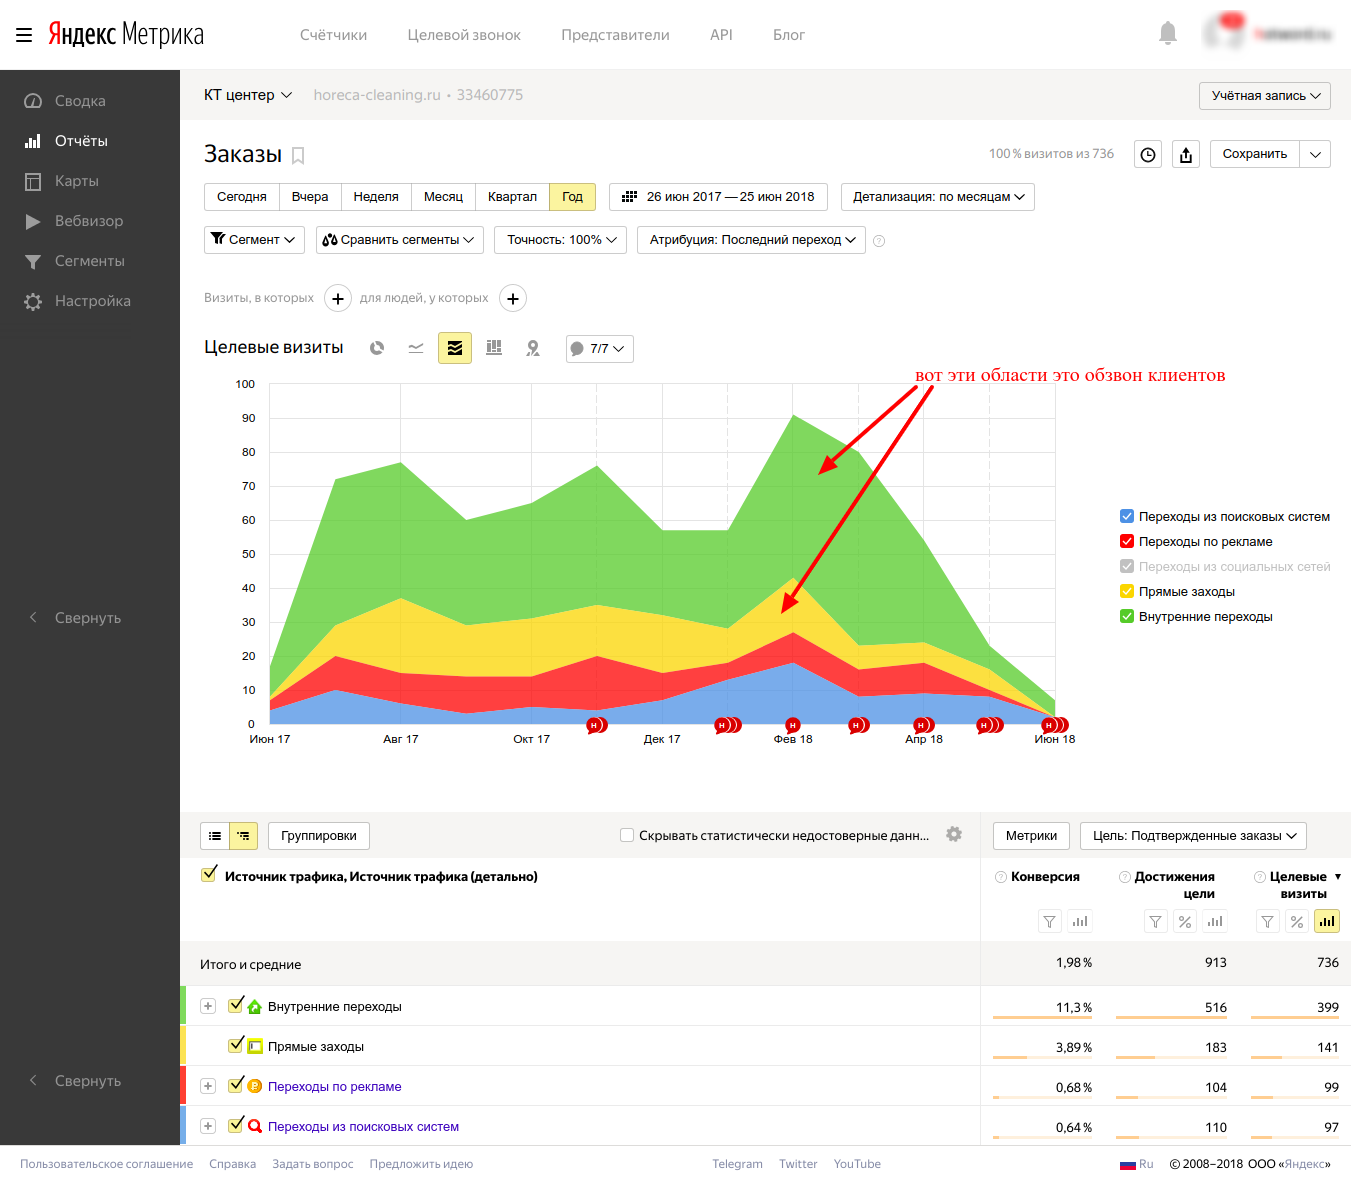
Task: Open 'Вебвизор' in sidebar menu
Action: click(89, 221)
